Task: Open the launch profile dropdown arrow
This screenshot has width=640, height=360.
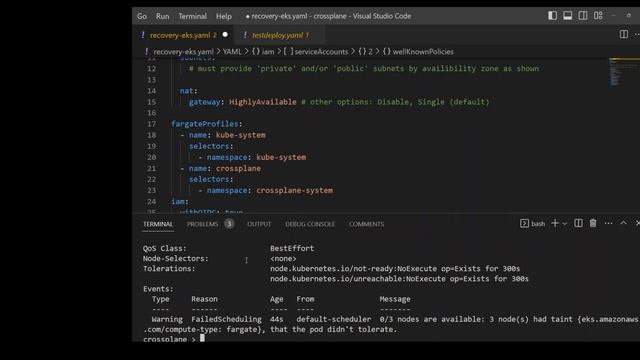Action: (x=565, y=223)
